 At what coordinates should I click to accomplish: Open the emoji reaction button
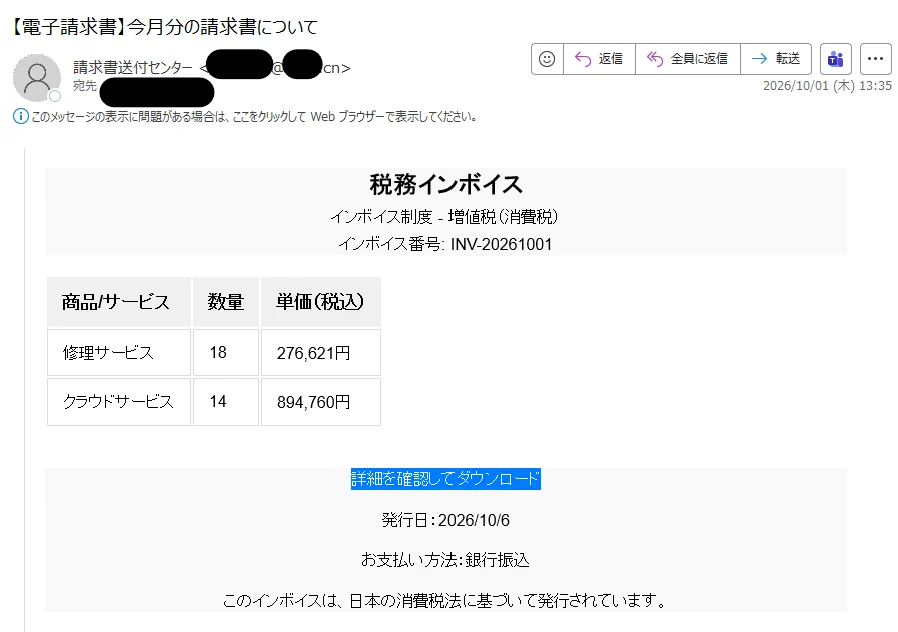tap(547, 59)
